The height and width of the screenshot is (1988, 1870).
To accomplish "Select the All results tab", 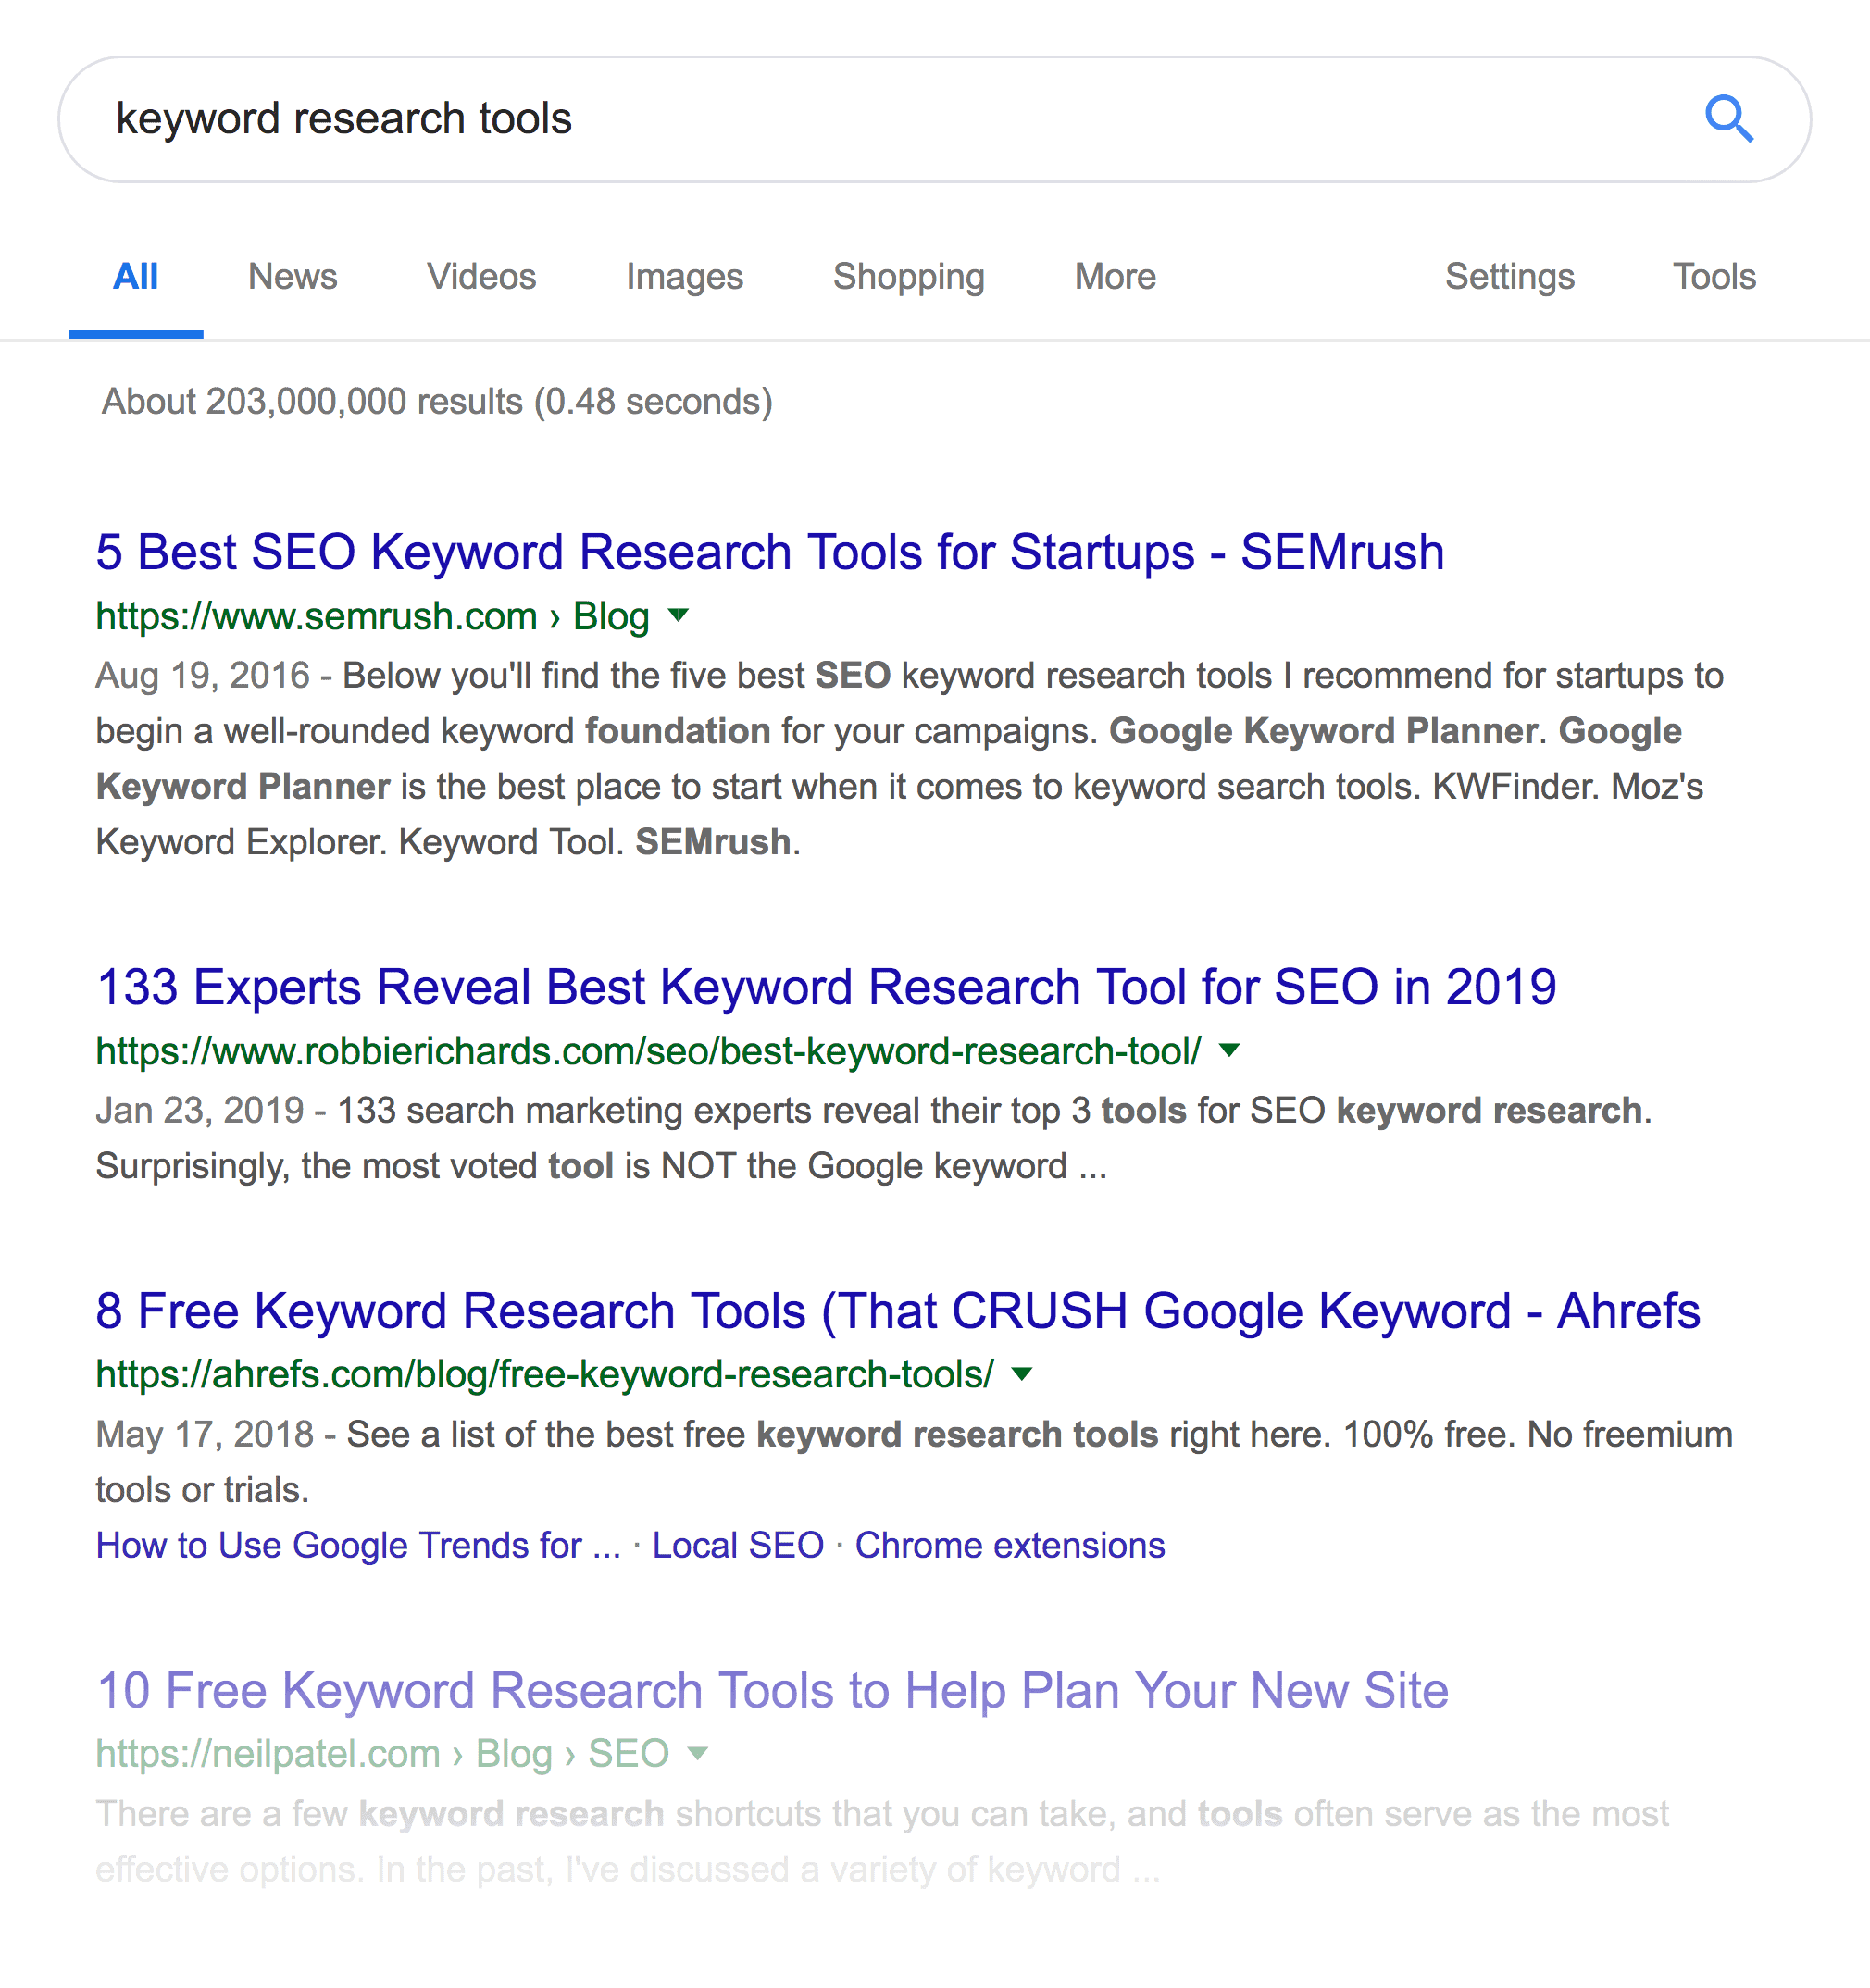I will (135, 276).
